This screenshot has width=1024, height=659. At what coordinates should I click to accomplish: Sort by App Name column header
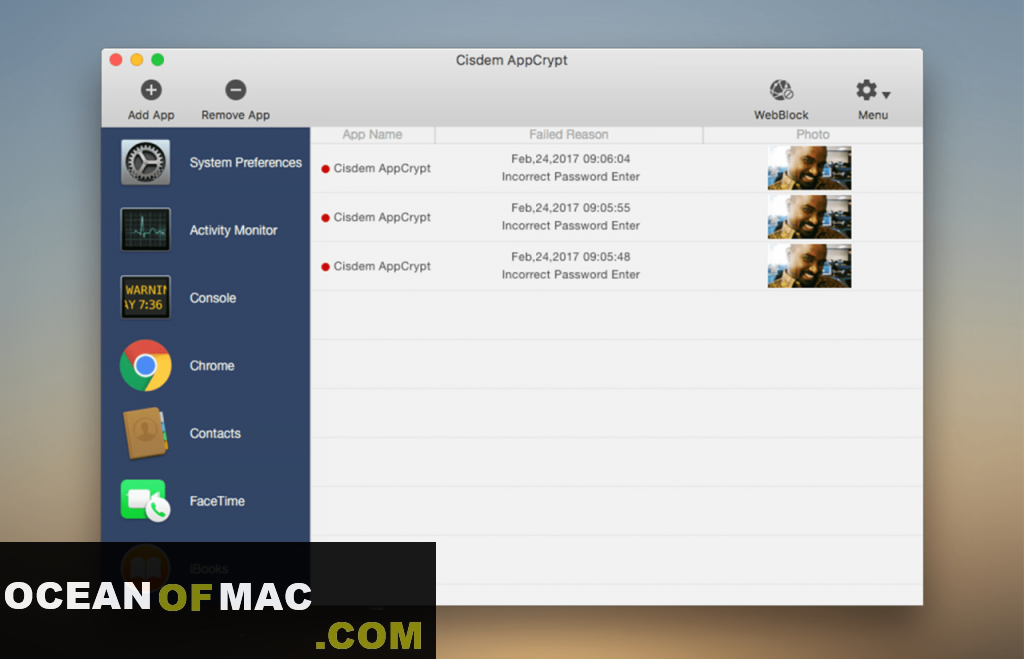point(372,135)
